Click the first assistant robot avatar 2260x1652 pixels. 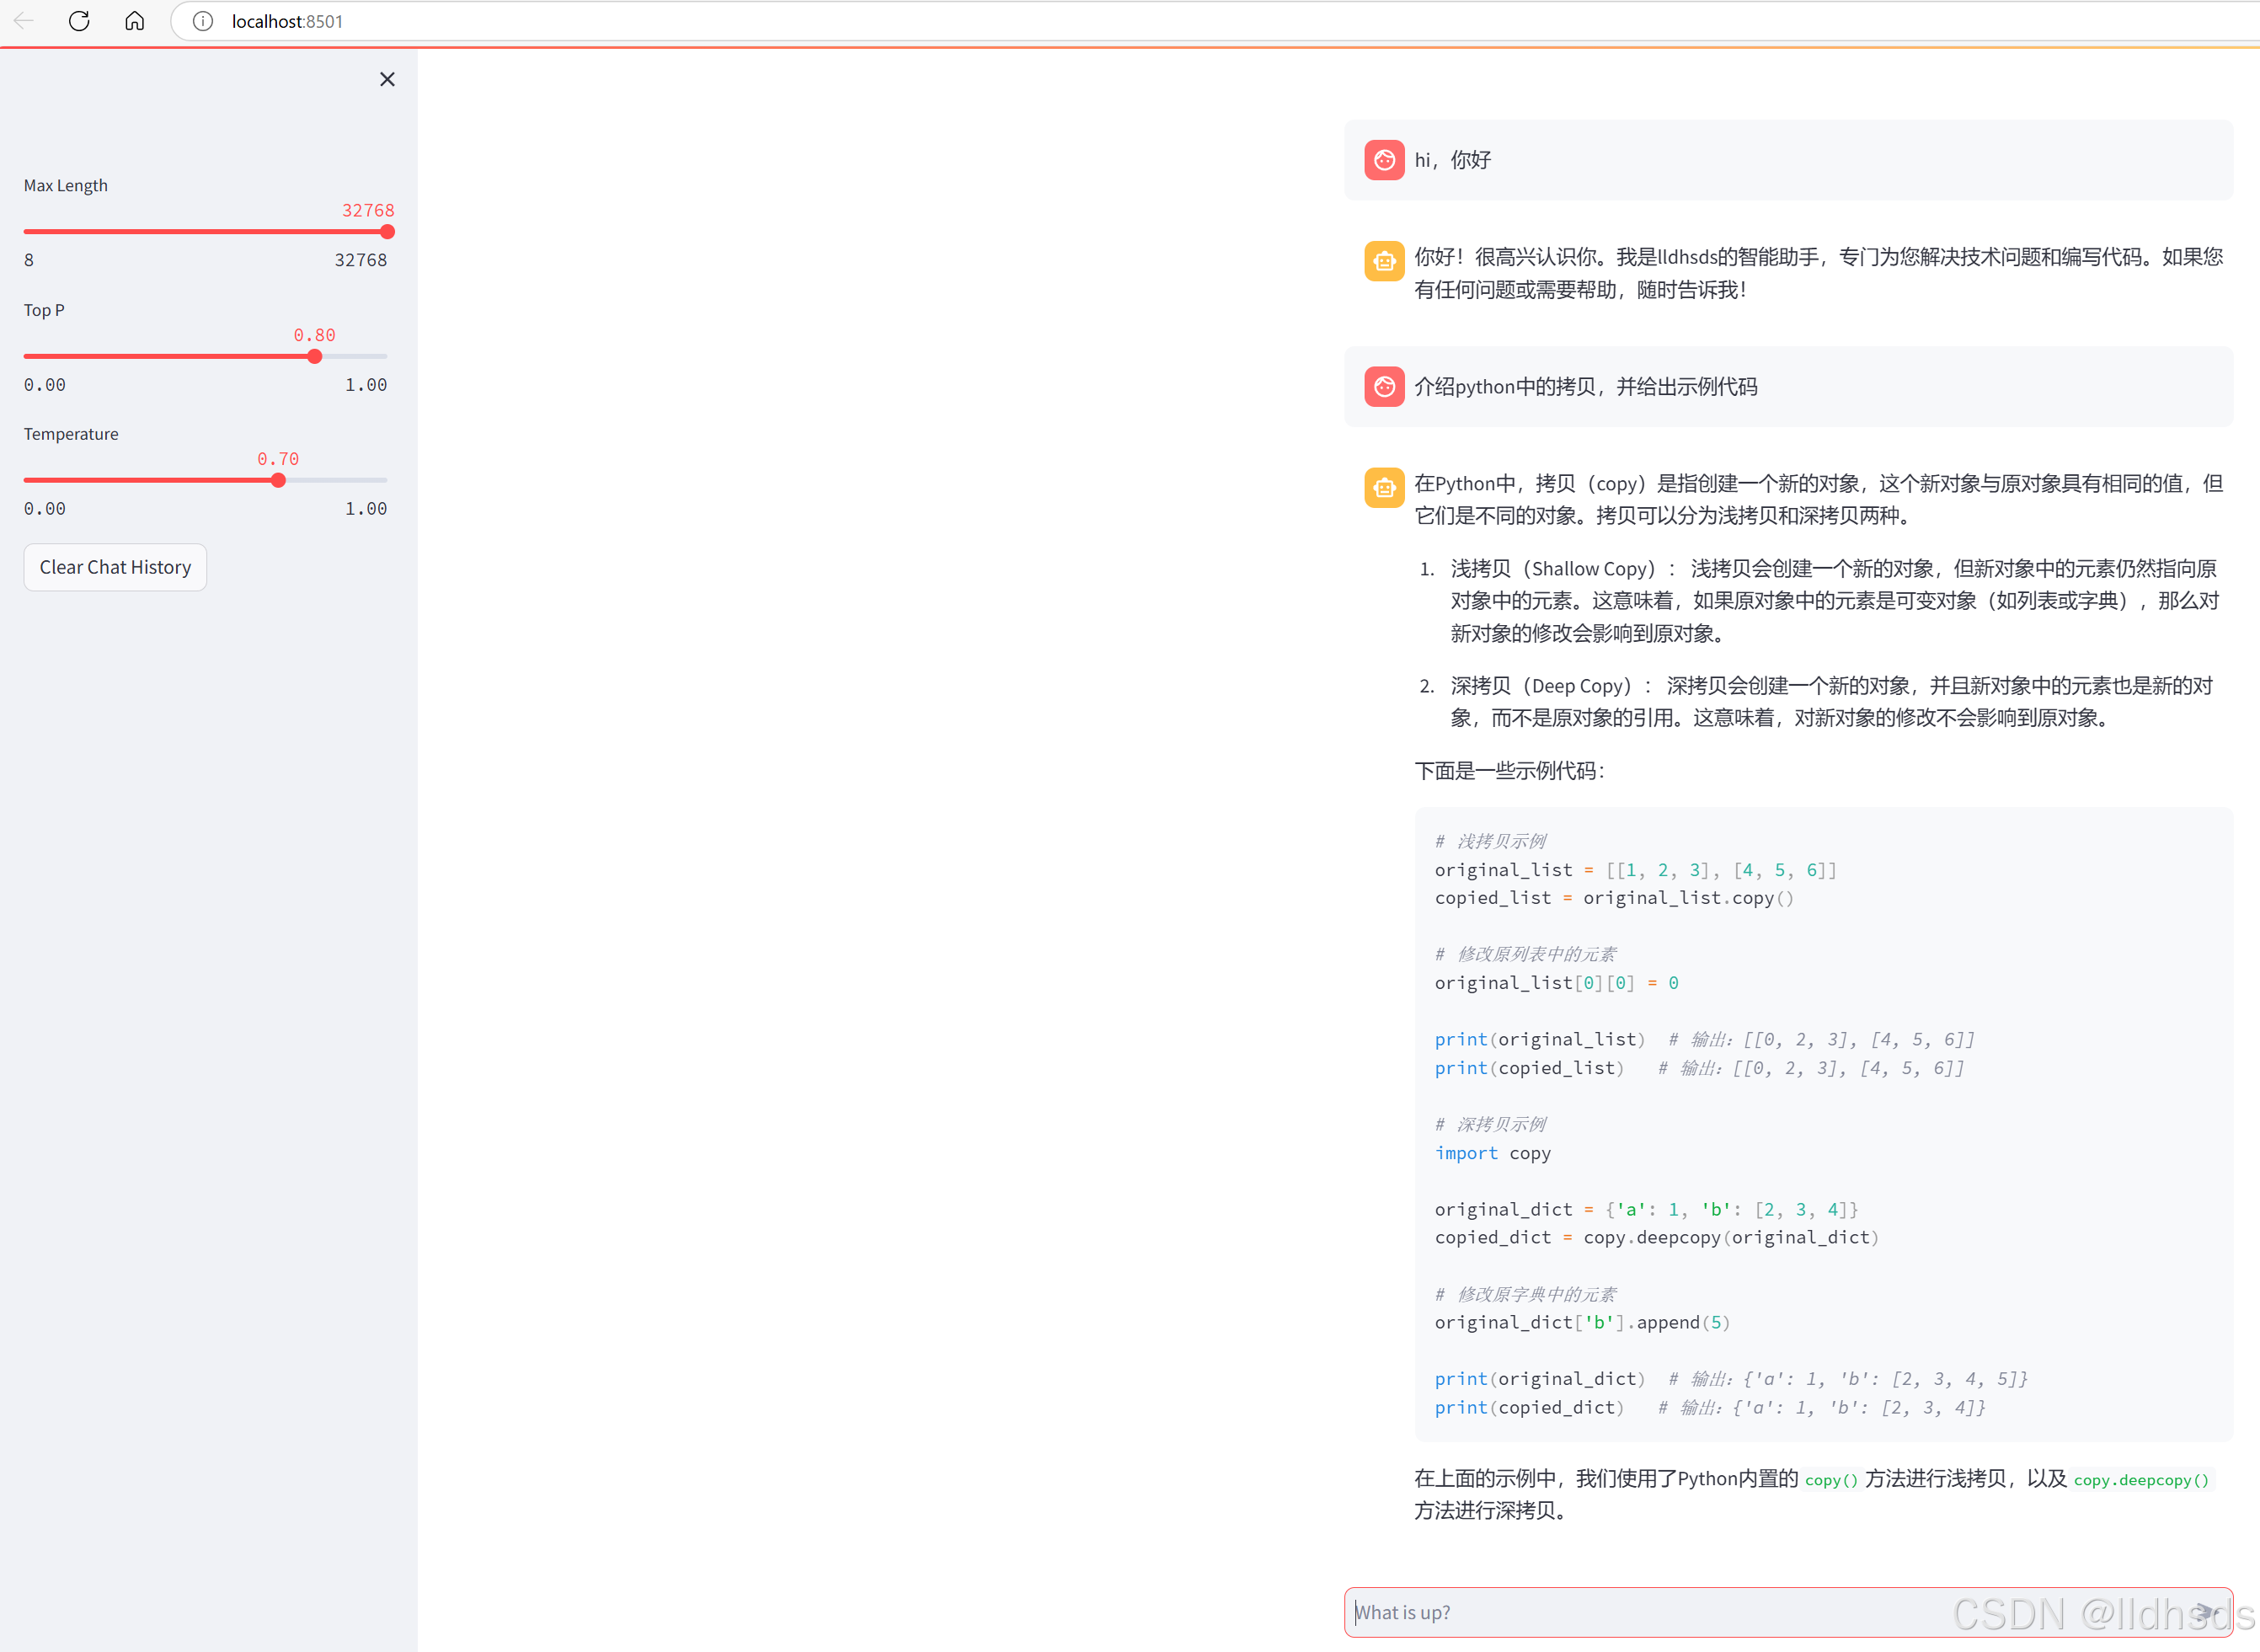coord(1384,261)
